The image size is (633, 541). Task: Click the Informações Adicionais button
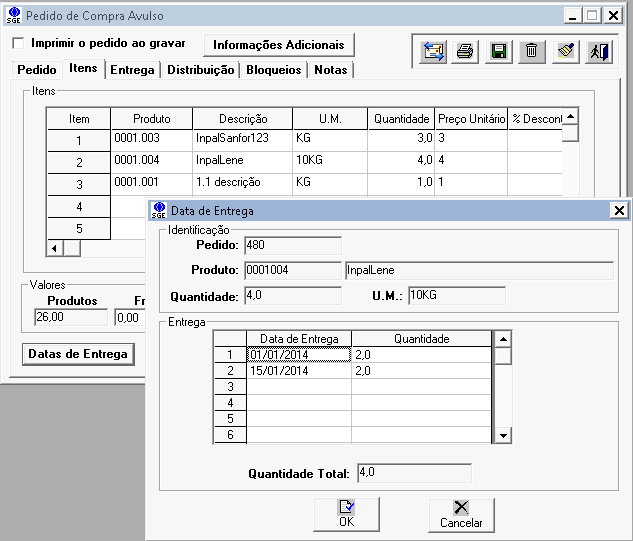point(278,45)
